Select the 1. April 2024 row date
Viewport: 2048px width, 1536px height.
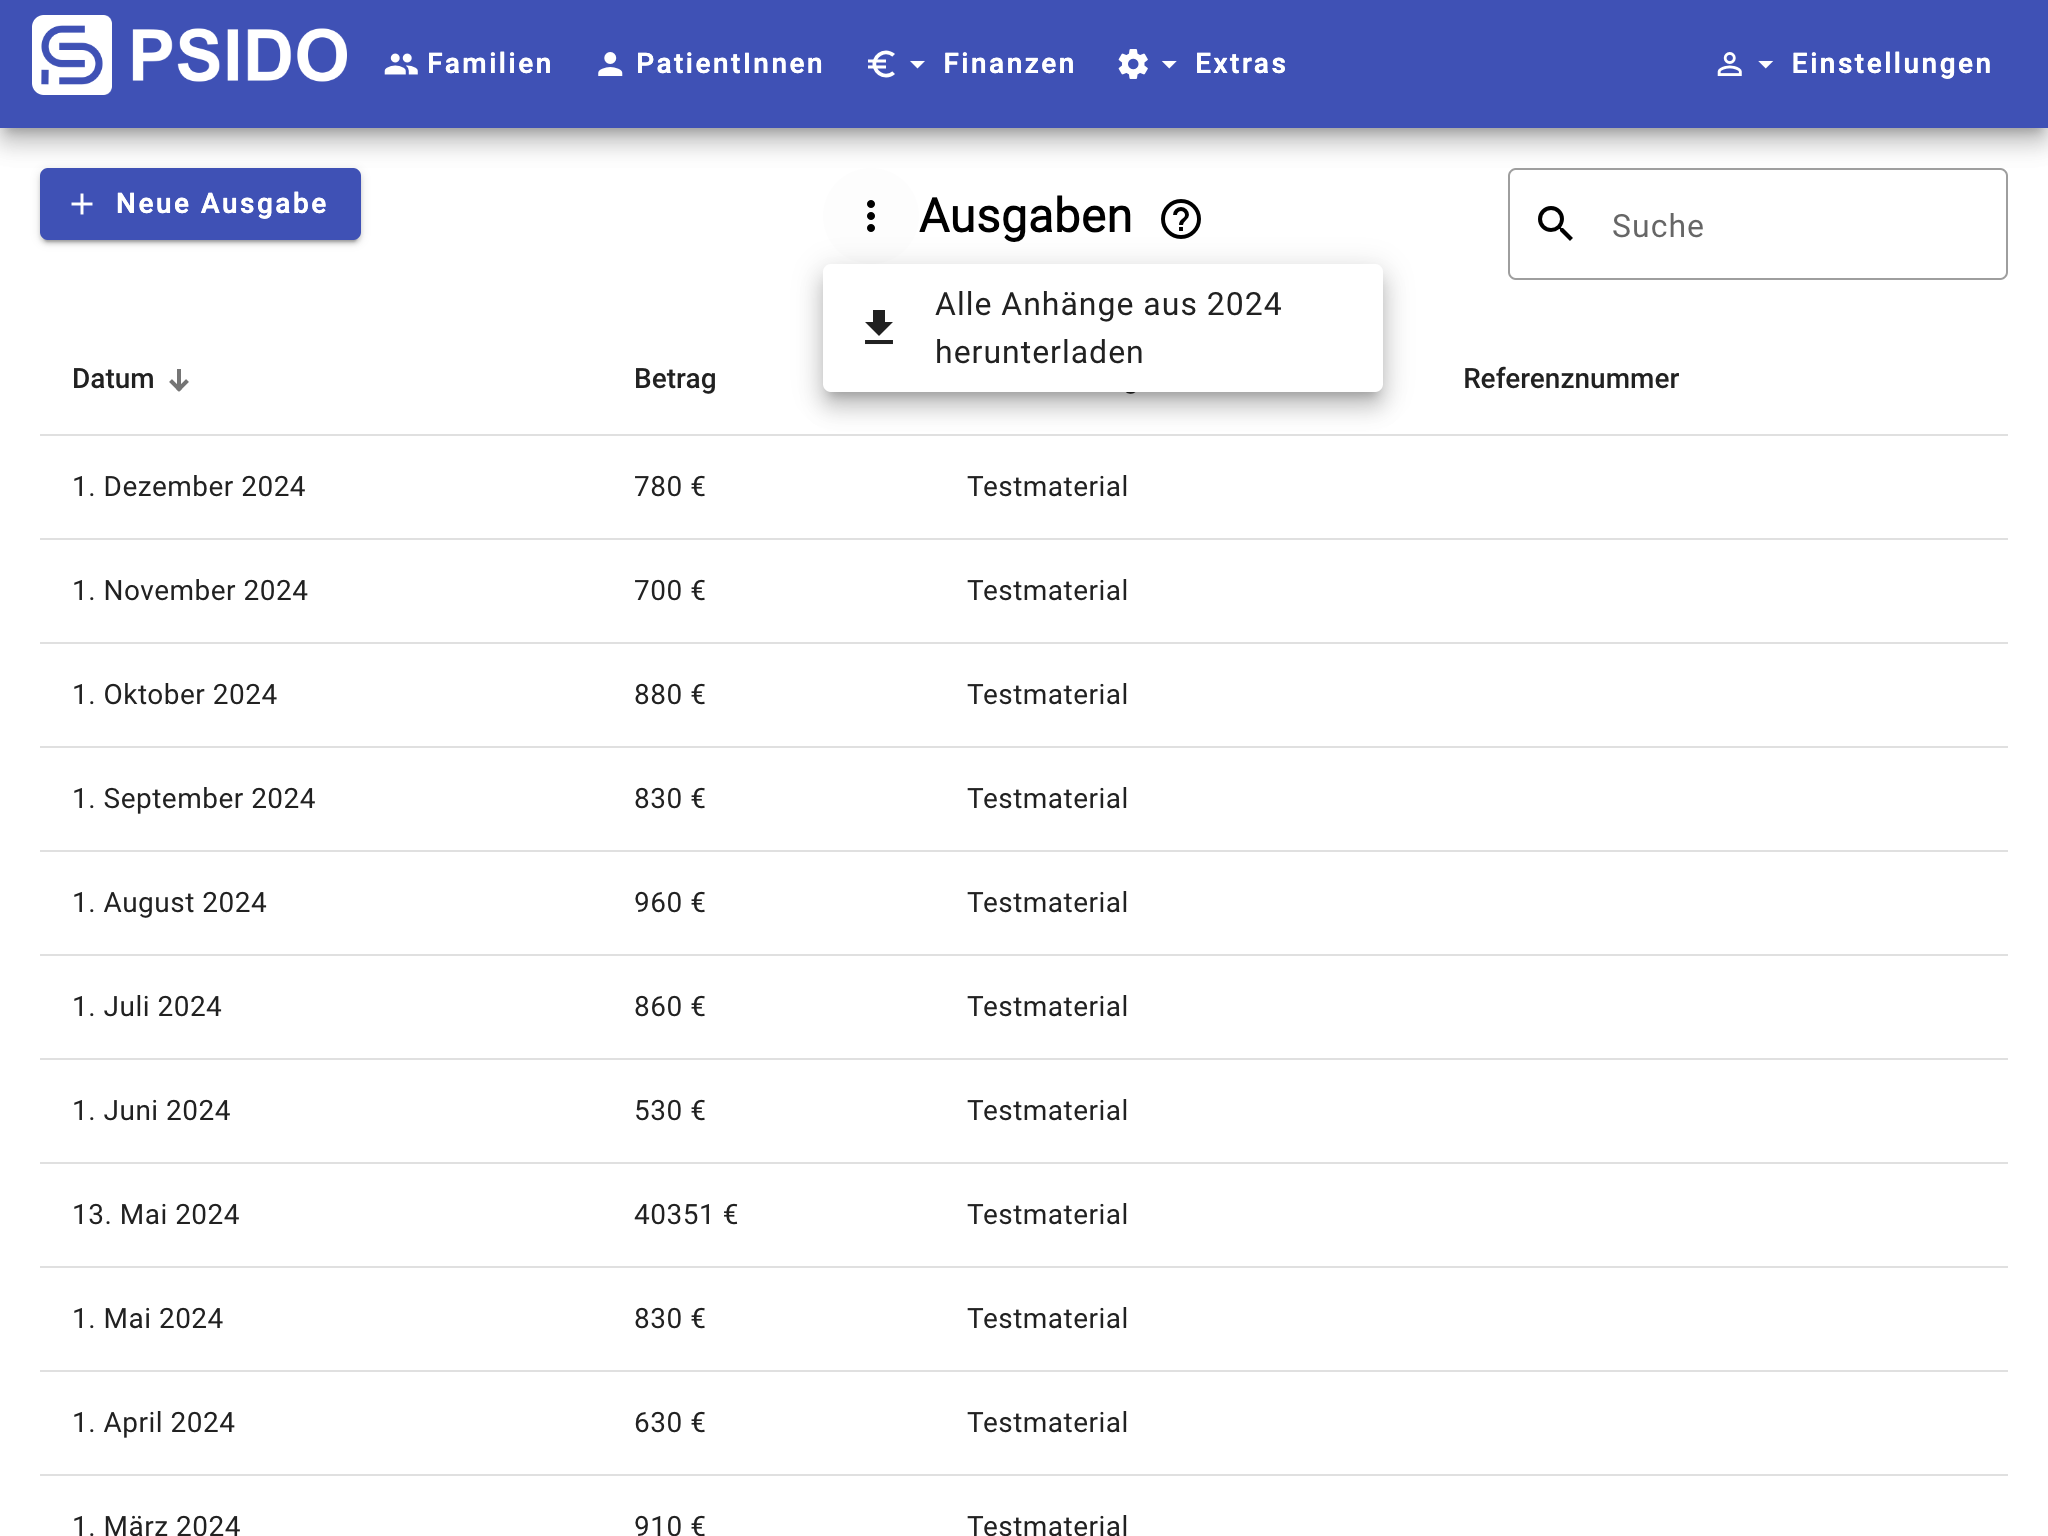click(x=154, y=1423)
